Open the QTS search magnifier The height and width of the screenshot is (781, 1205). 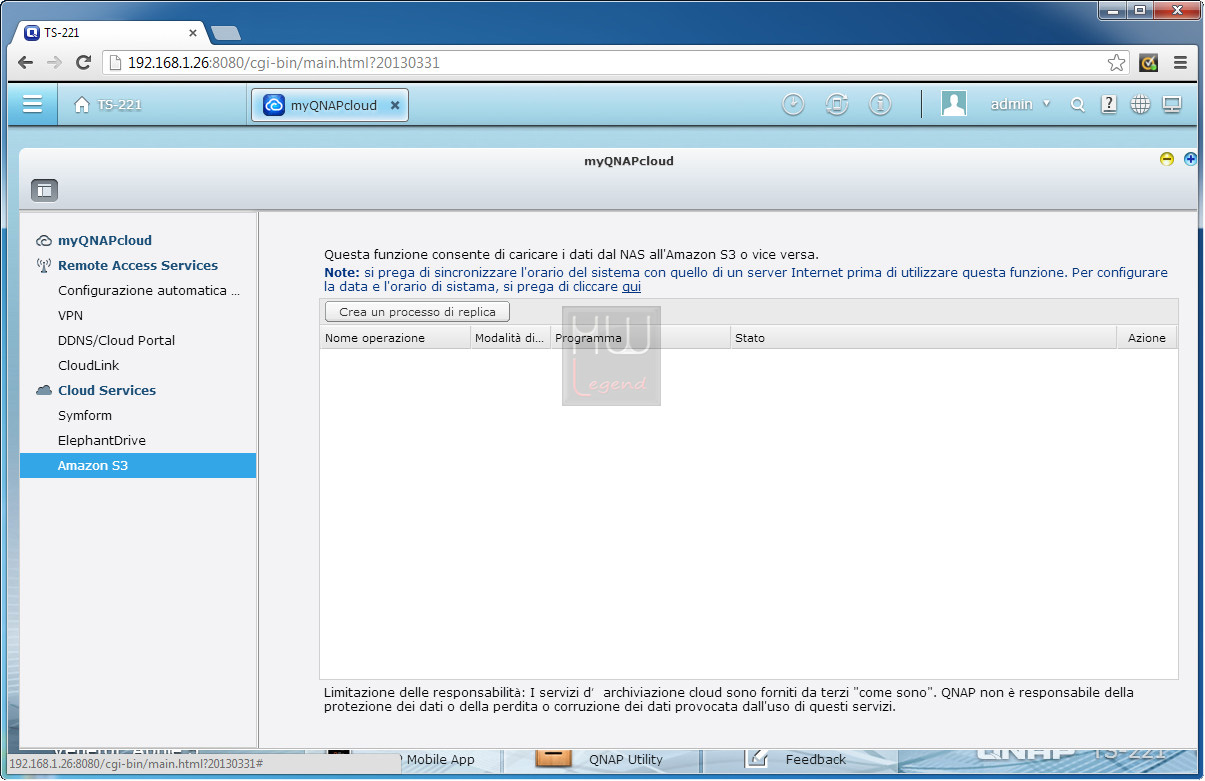pos(1077,105)
